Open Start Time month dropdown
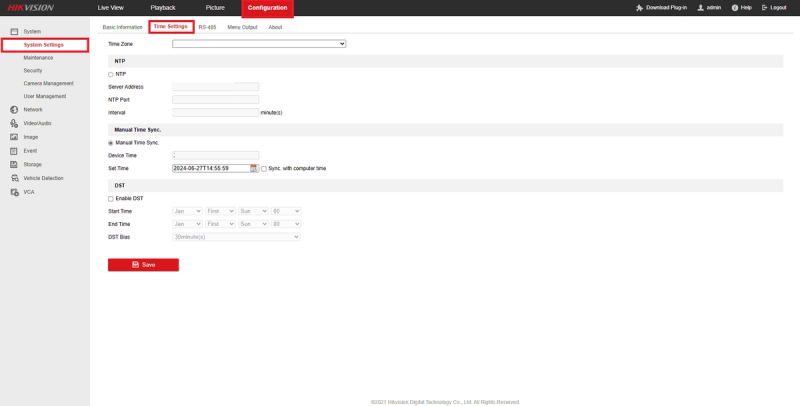Screen dimensions: 800x406 [x=187, y=211]
